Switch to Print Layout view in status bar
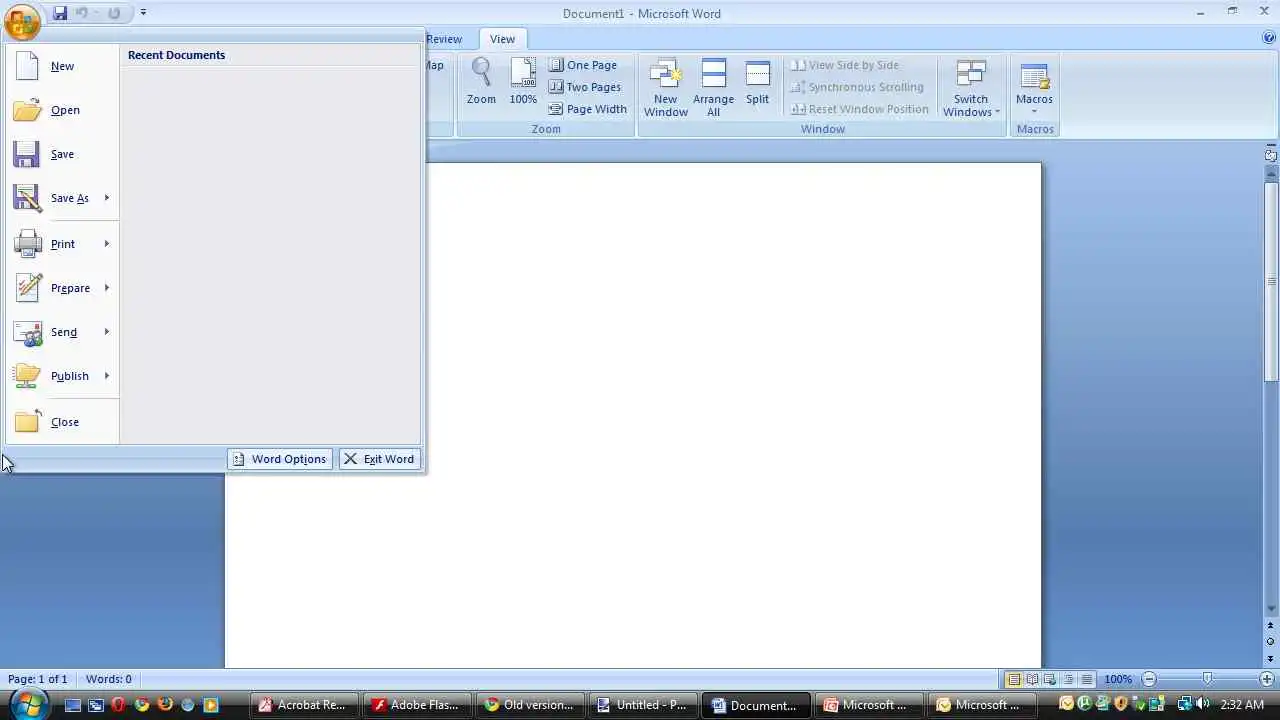The height and width of the screenshot is (720, 1280). tap(1014, 679)
